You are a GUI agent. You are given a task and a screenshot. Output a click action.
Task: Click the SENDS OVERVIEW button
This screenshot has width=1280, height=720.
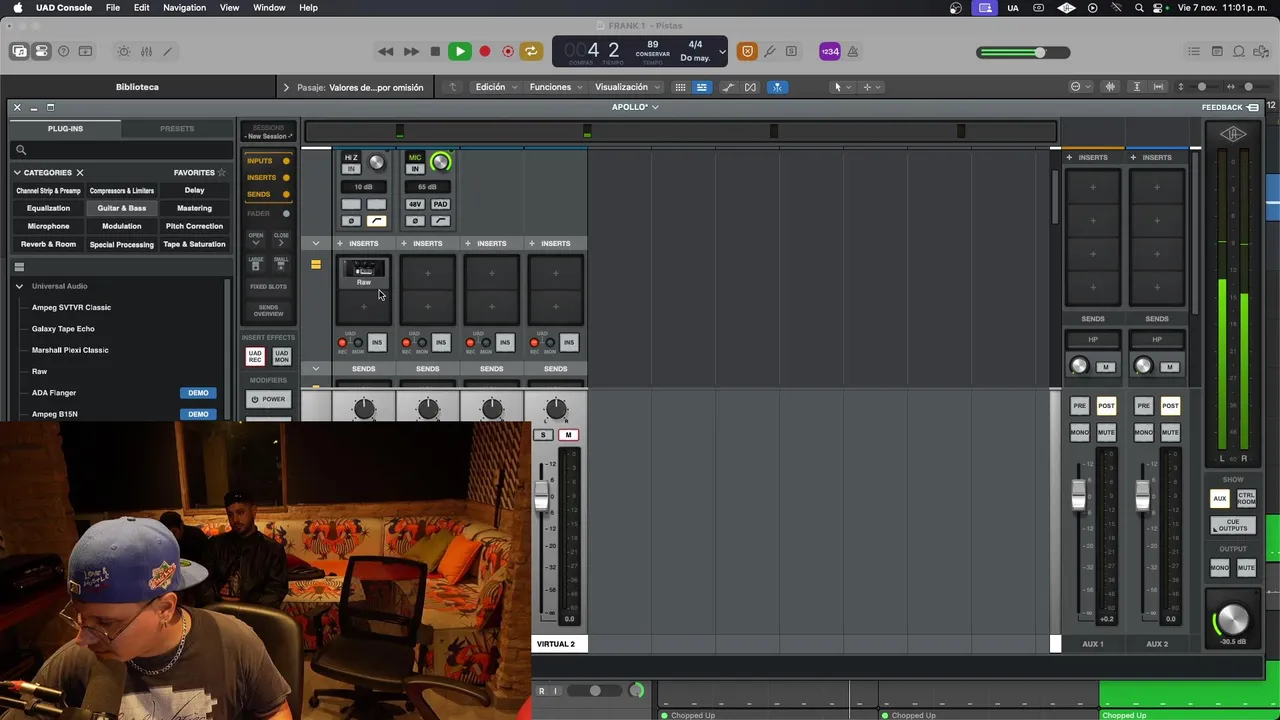pos(268,311)
